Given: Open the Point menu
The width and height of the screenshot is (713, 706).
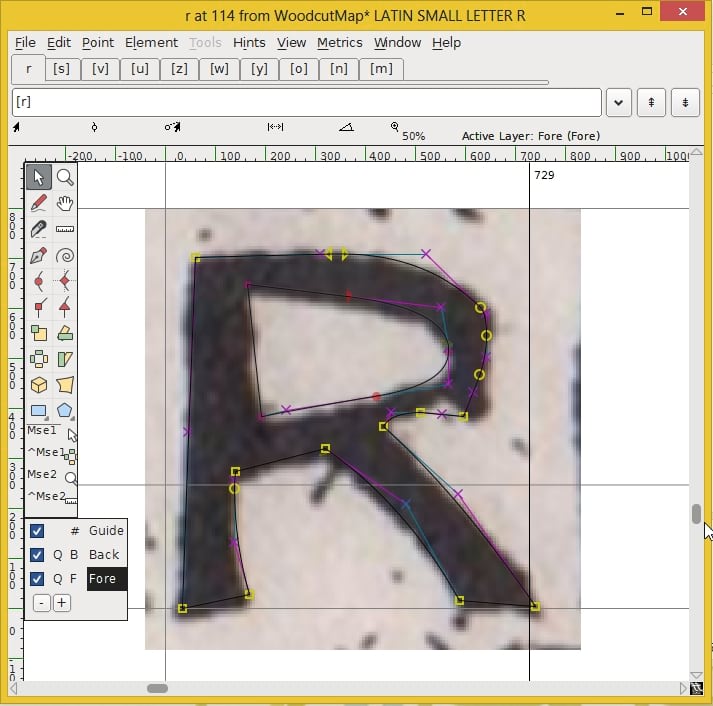Looking at the screenshot, I should [98, 43].
